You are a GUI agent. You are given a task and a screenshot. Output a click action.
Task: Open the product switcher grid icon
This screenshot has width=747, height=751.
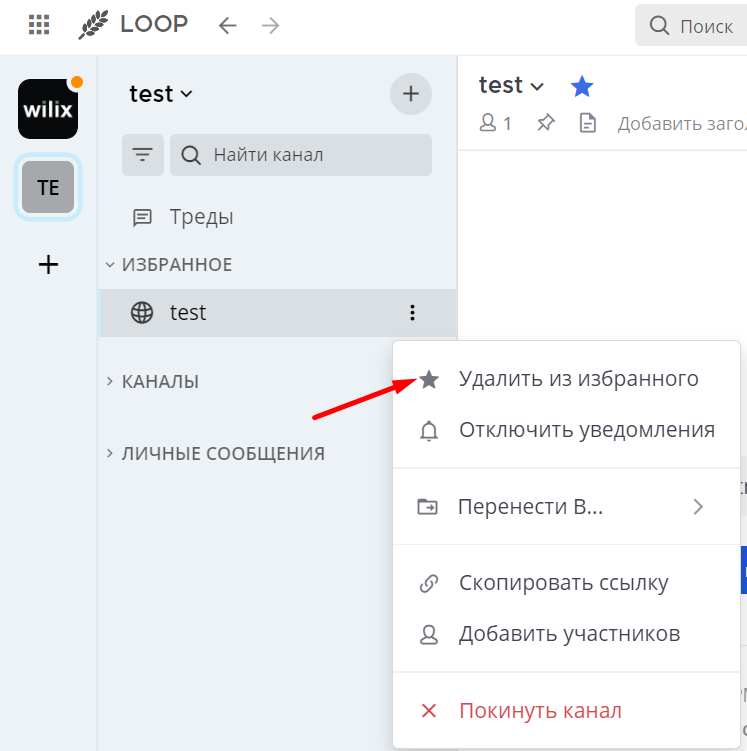(39, 25)
